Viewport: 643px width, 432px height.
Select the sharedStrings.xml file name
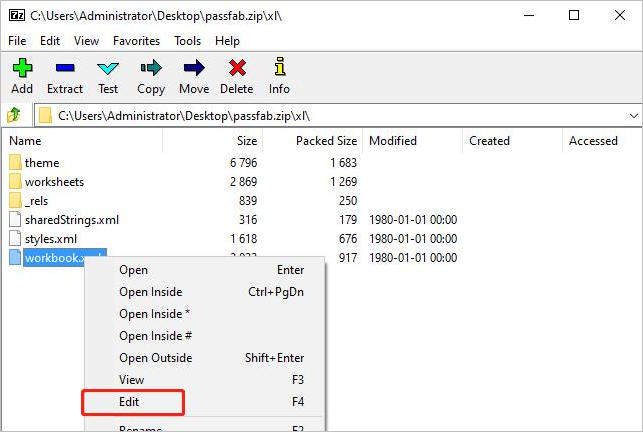(72, 220)
